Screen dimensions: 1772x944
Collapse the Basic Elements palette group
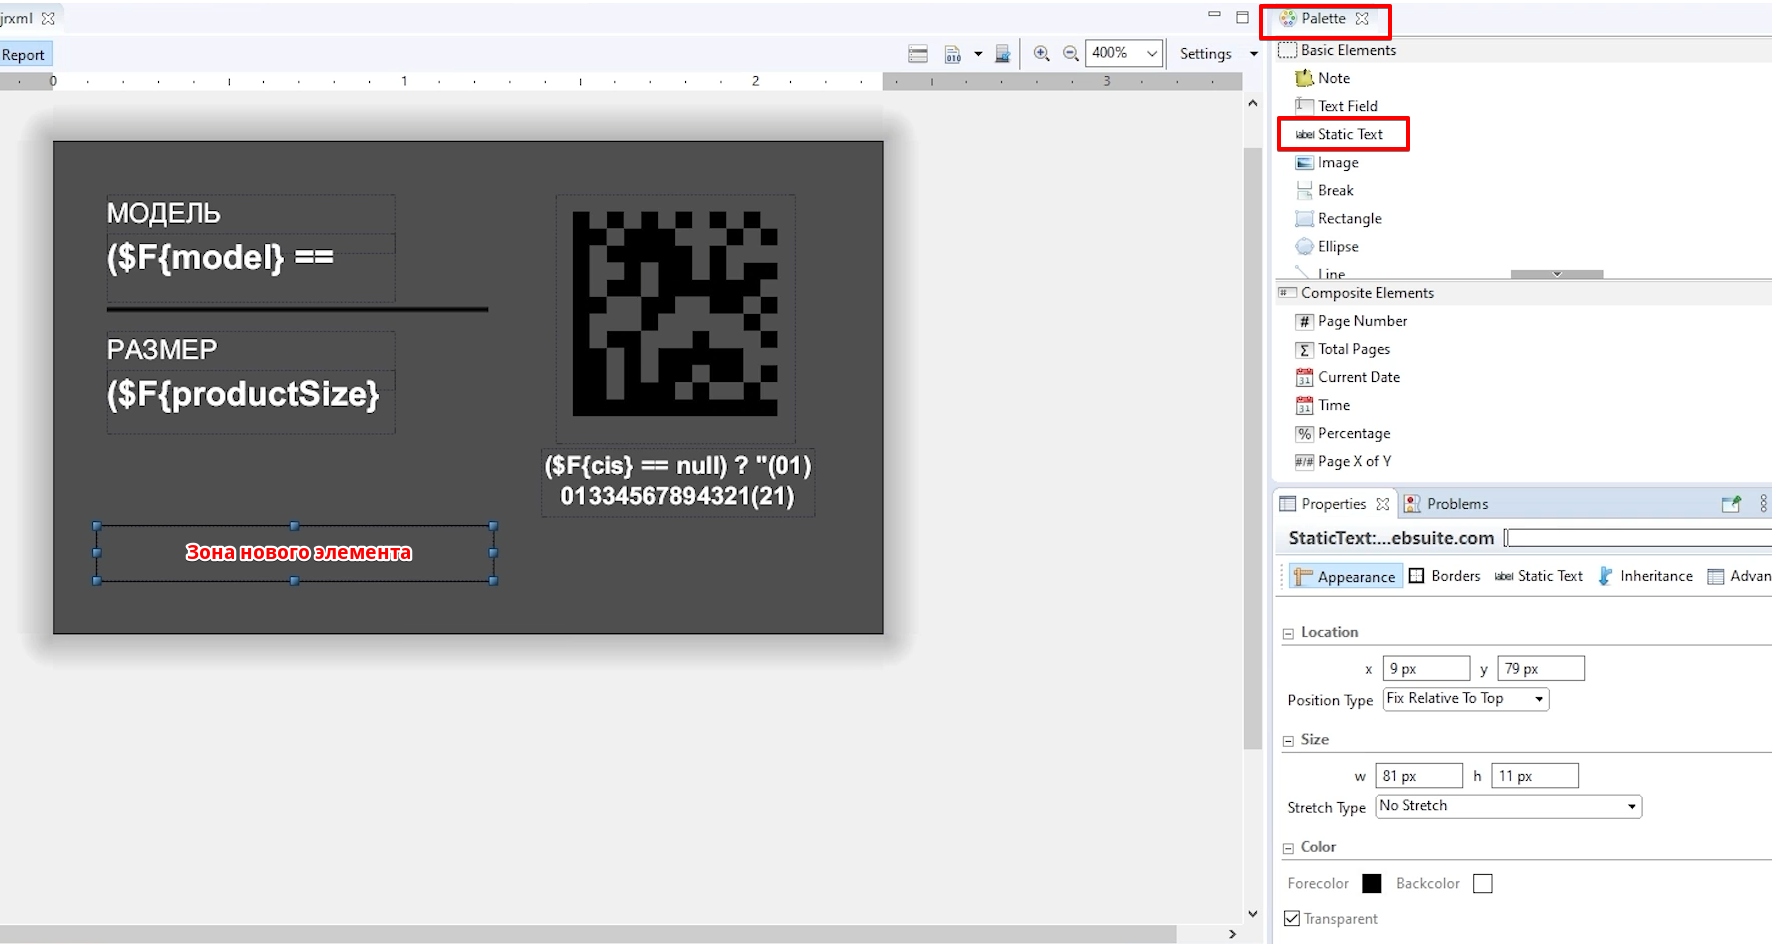[1337, 50]
